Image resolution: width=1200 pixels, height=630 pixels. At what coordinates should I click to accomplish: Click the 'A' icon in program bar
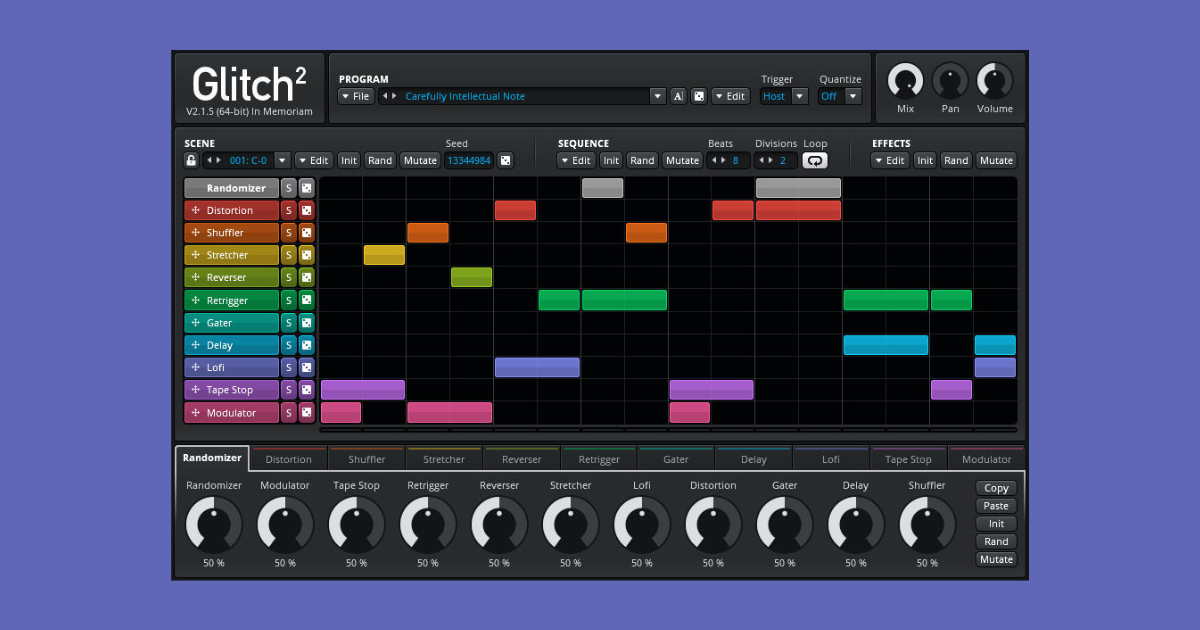click(678, 96)
